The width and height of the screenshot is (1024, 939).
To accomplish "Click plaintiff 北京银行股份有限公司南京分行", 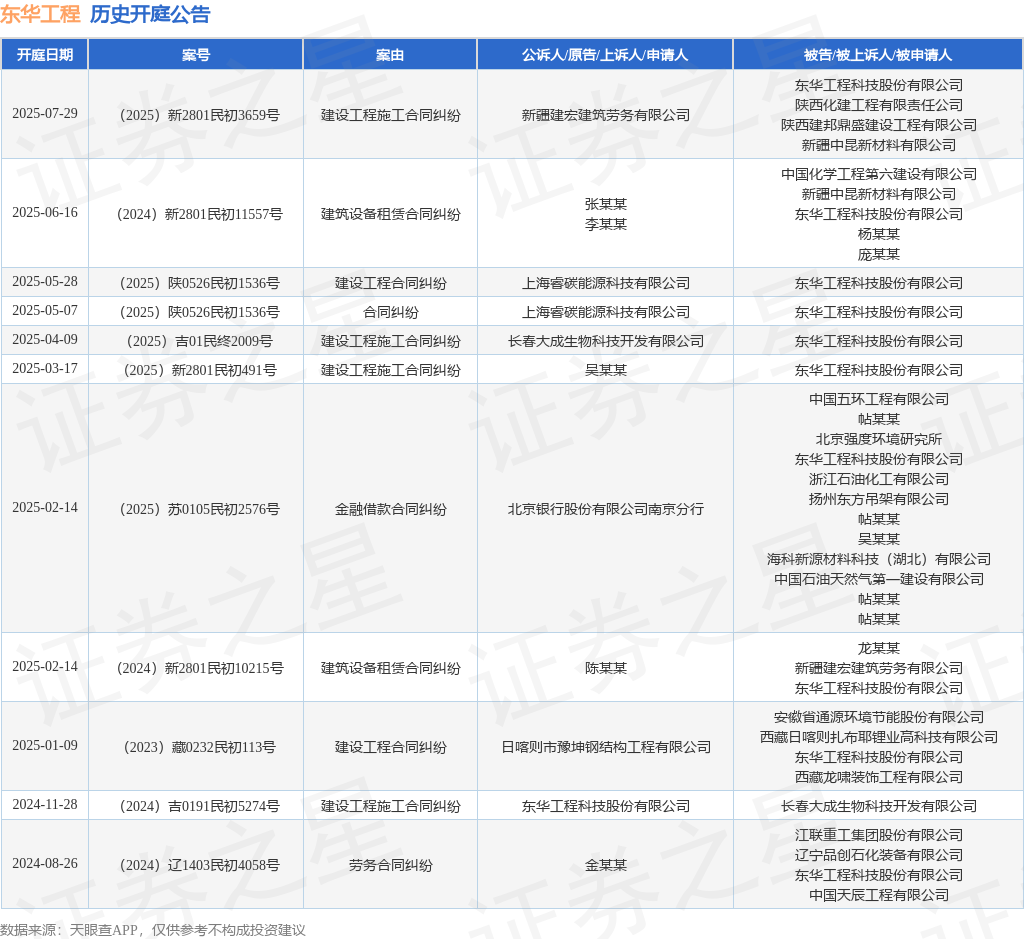I will [605, 509].
